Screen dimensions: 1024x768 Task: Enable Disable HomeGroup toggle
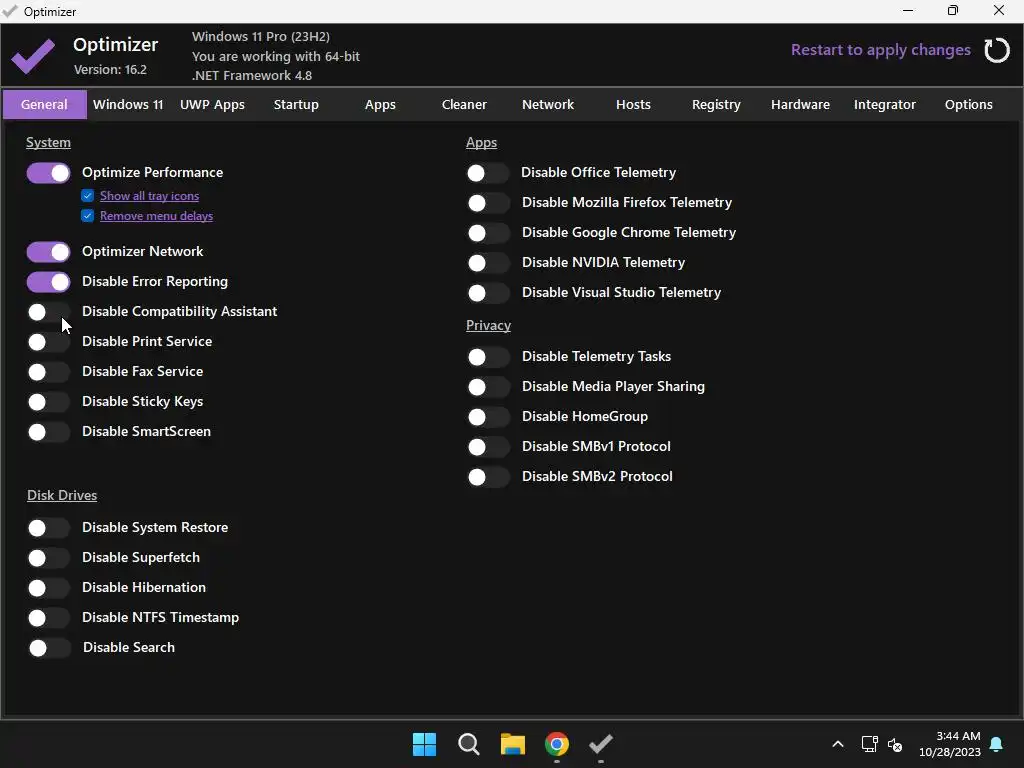488,417
